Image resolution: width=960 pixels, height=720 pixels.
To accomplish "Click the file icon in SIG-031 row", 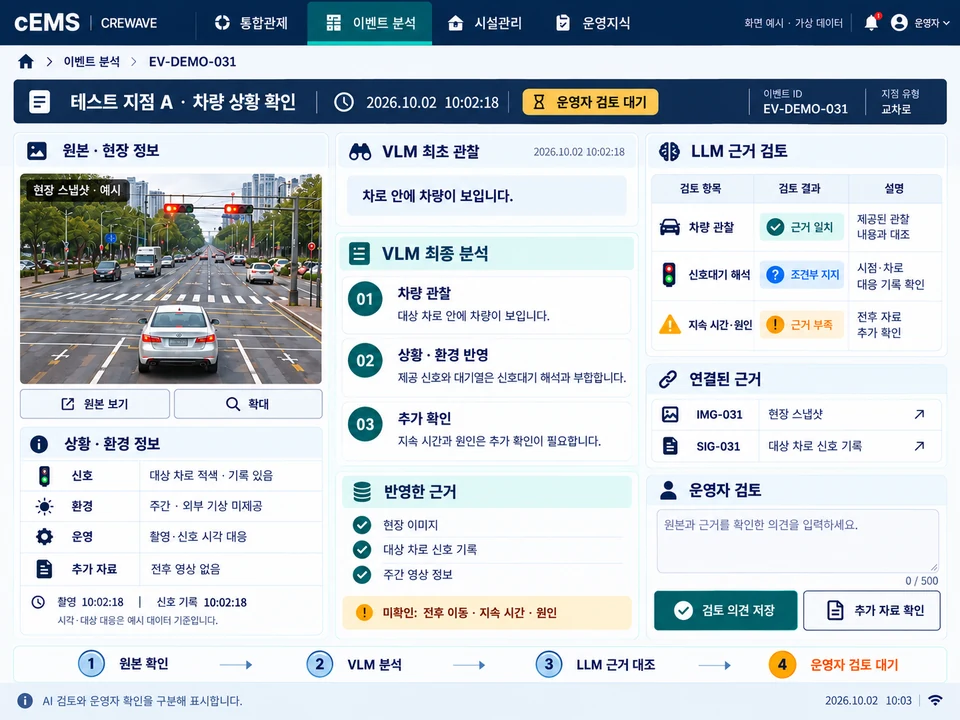I will [670, 446].
